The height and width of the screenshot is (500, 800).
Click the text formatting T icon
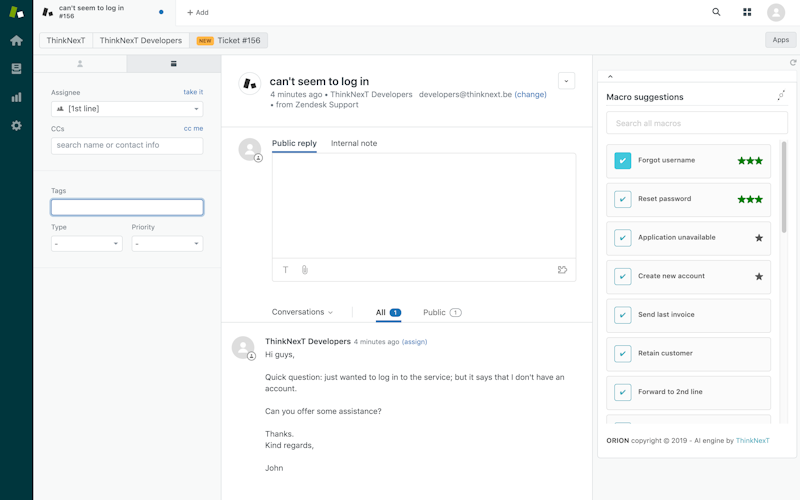coord(285,270)
